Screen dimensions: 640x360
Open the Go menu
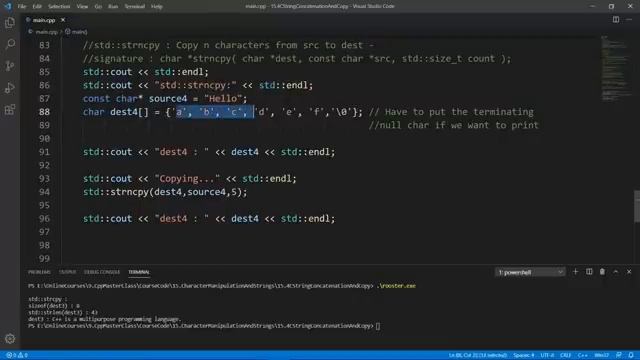[98, 7]
